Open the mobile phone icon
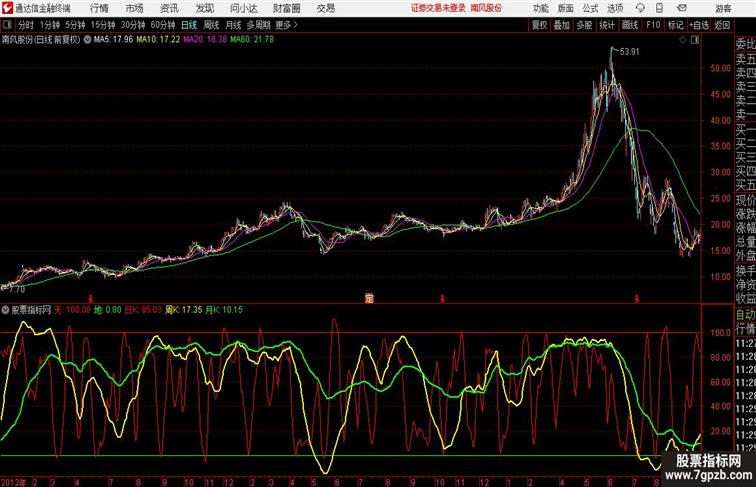The height and width of the screenshot is (487, 756). pos(659,8)
